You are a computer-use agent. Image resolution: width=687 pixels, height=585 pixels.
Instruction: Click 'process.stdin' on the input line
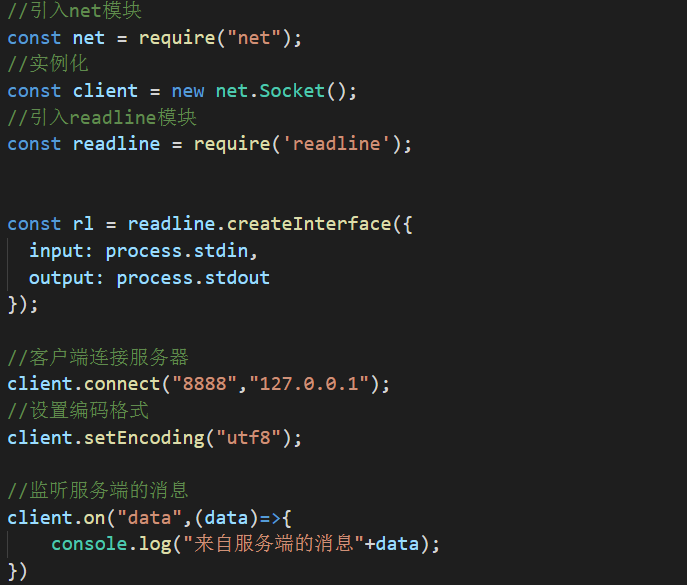[177, 251]
